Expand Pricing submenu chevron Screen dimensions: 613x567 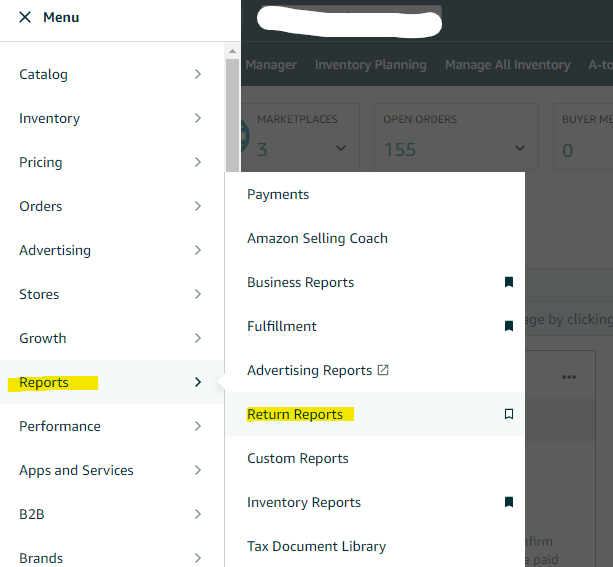(x=198, y=162)
